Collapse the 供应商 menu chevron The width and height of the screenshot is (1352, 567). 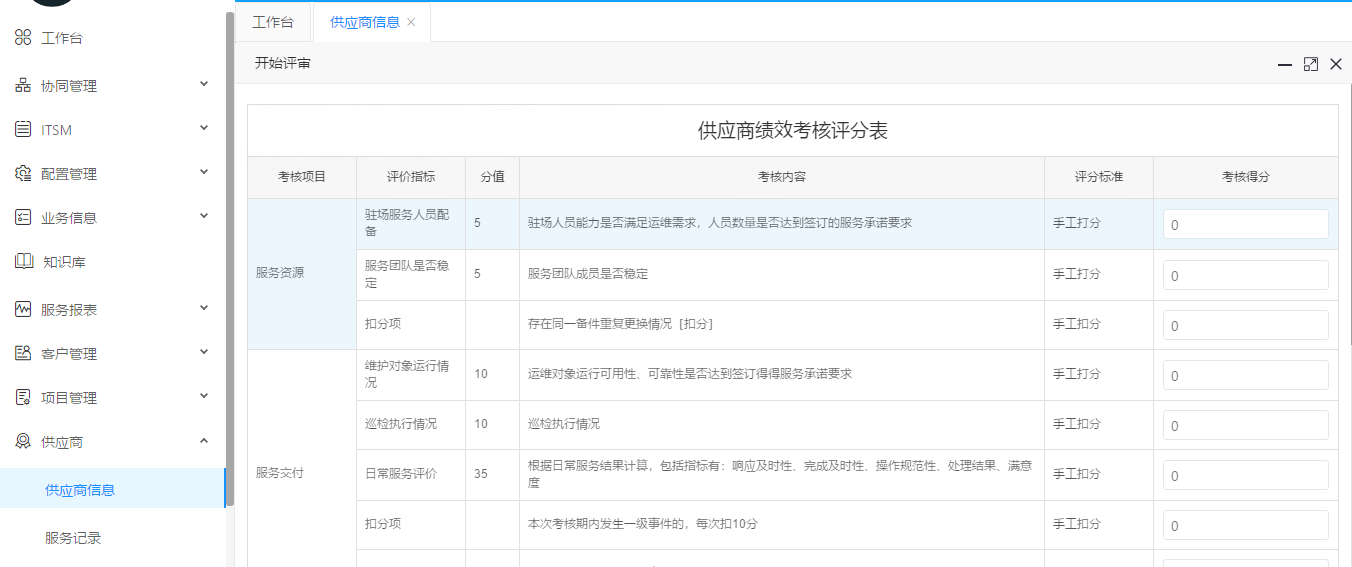[204, 441]
